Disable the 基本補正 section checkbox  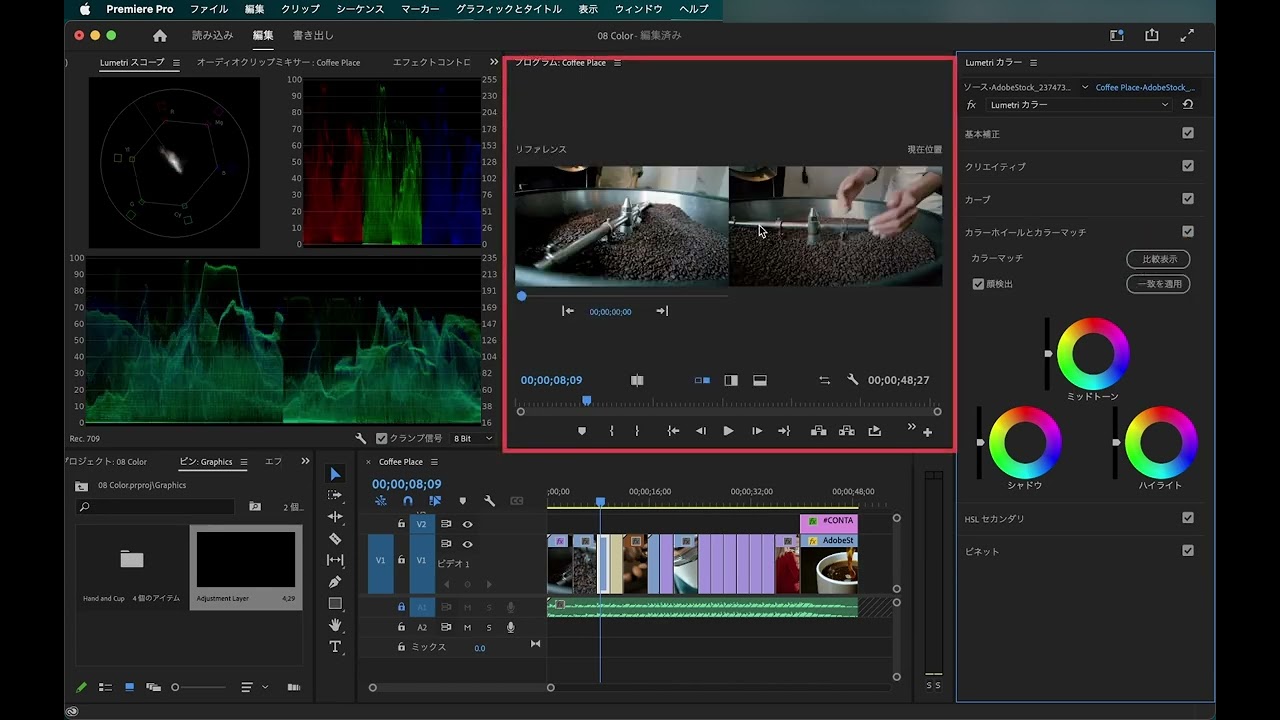point(1188,133)
